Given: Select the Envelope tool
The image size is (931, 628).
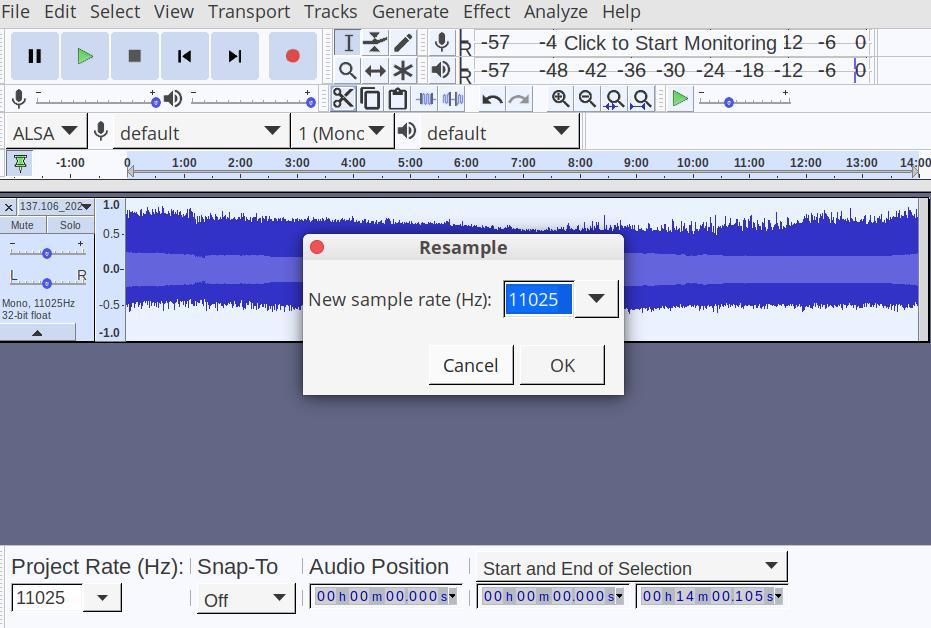Looking at the screenshot, I should [374, 42].
